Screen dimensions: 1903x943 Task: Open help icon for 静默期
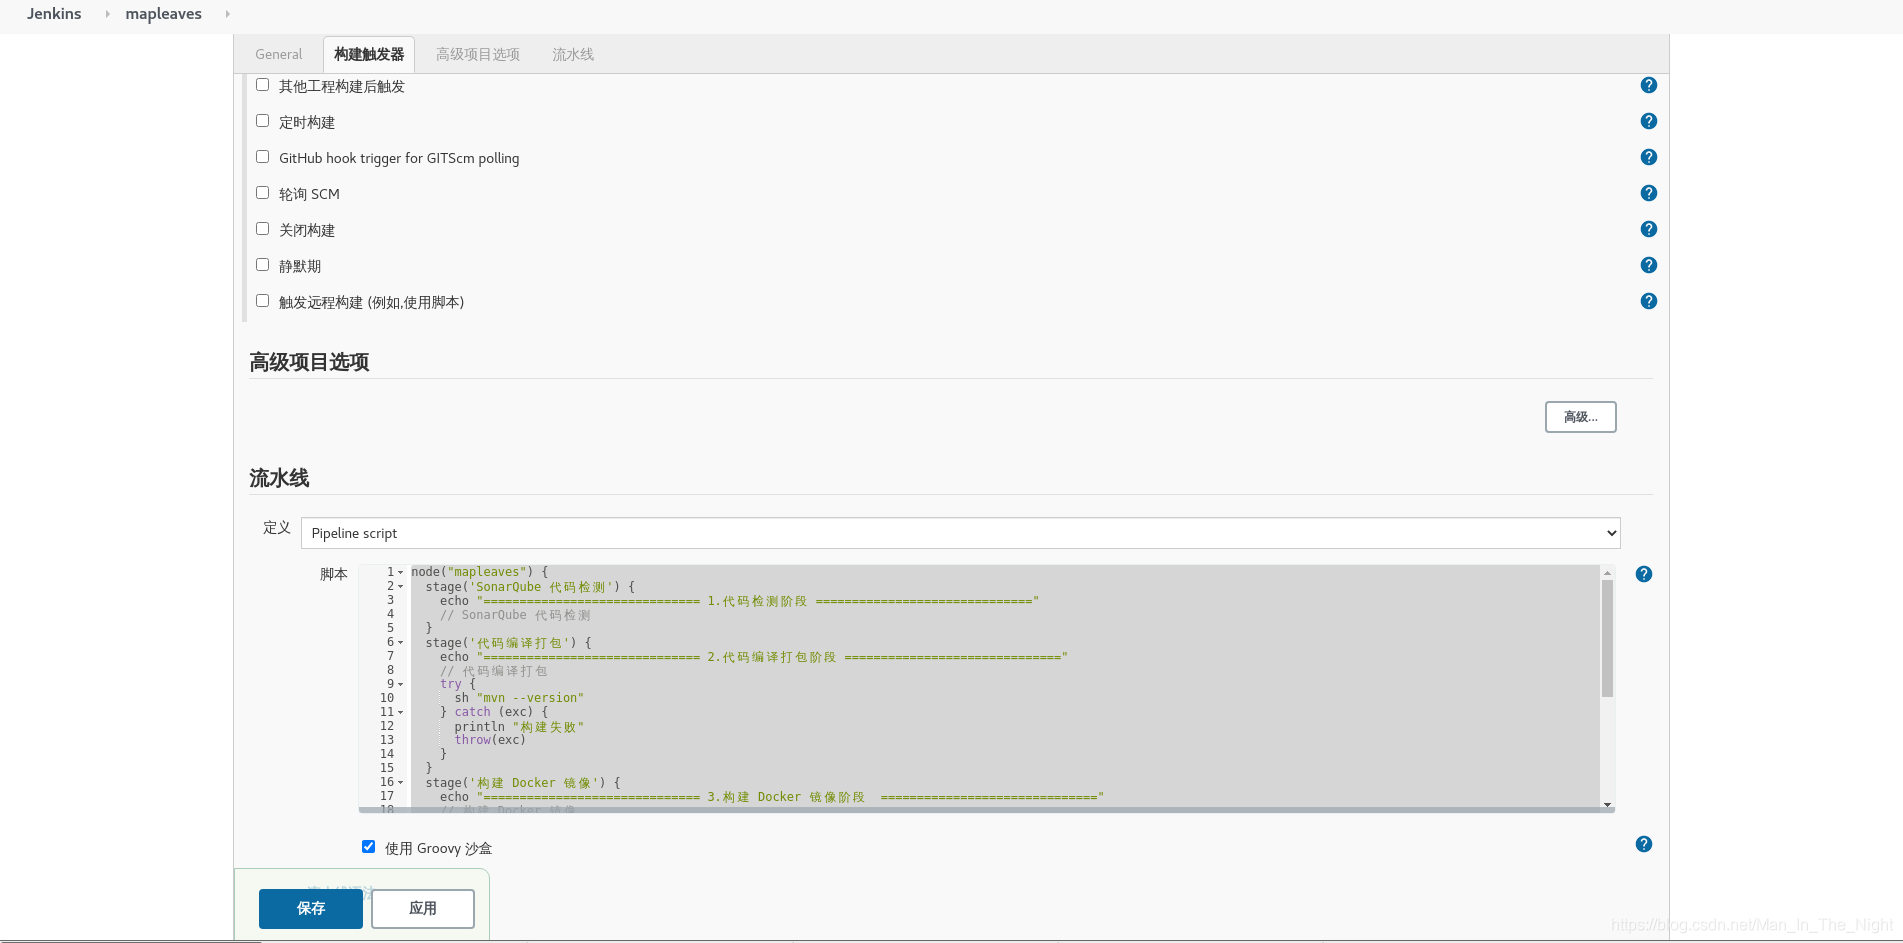(1649, 265)
